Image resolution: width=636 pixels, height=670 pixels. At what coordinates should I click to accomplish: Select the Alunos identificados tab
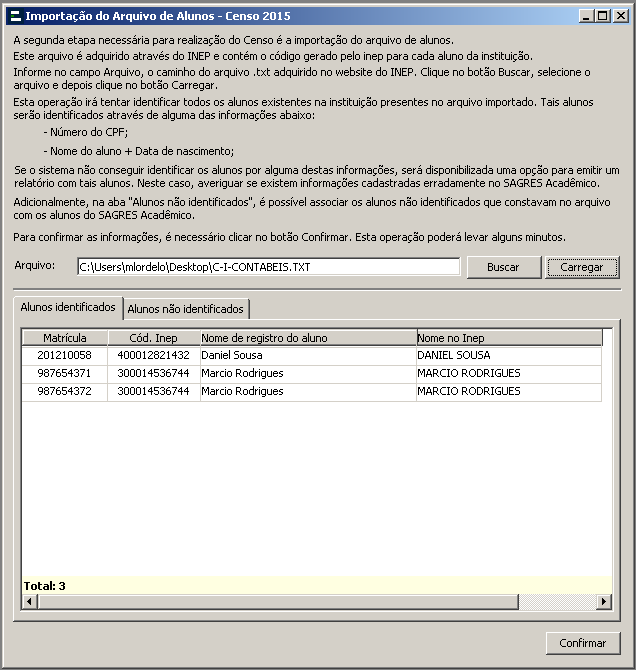click(x=67, y=308)
